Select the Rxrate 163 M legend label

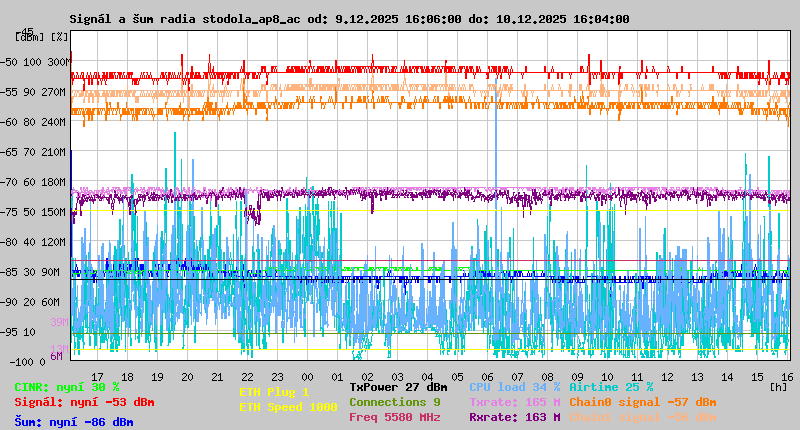[x=515, y=417]
